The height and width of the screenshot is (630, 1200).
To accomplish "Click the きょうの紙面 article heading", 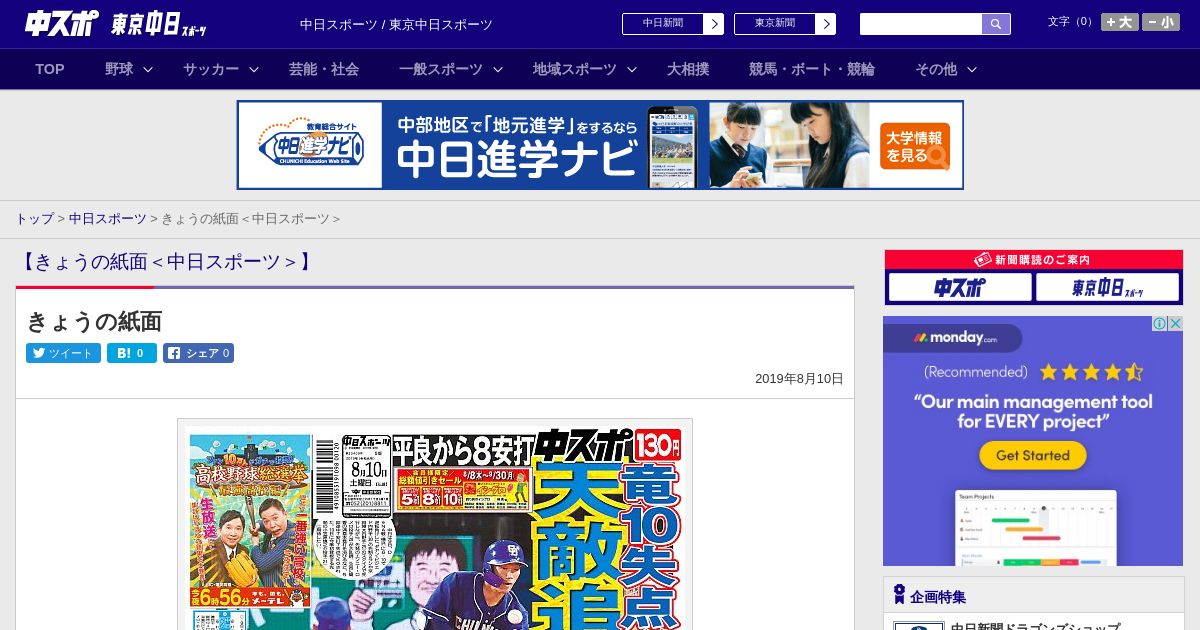I will 94,321.
